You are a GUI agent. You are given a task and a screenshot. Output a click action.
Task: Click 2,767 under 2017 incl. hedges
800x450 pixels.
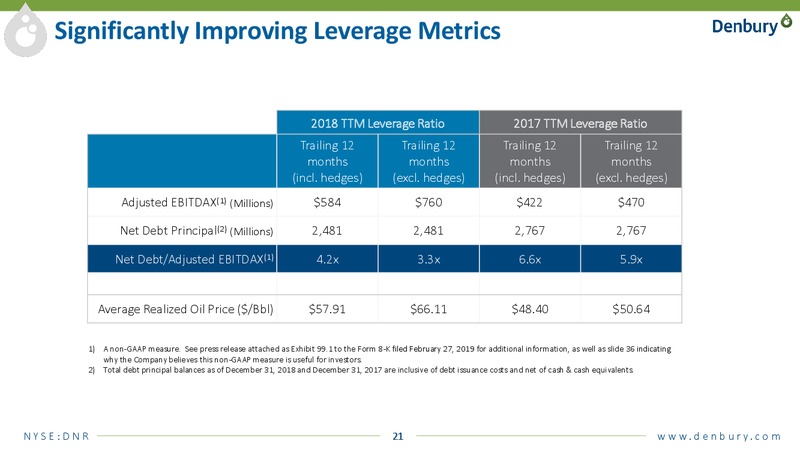point(530,231)
